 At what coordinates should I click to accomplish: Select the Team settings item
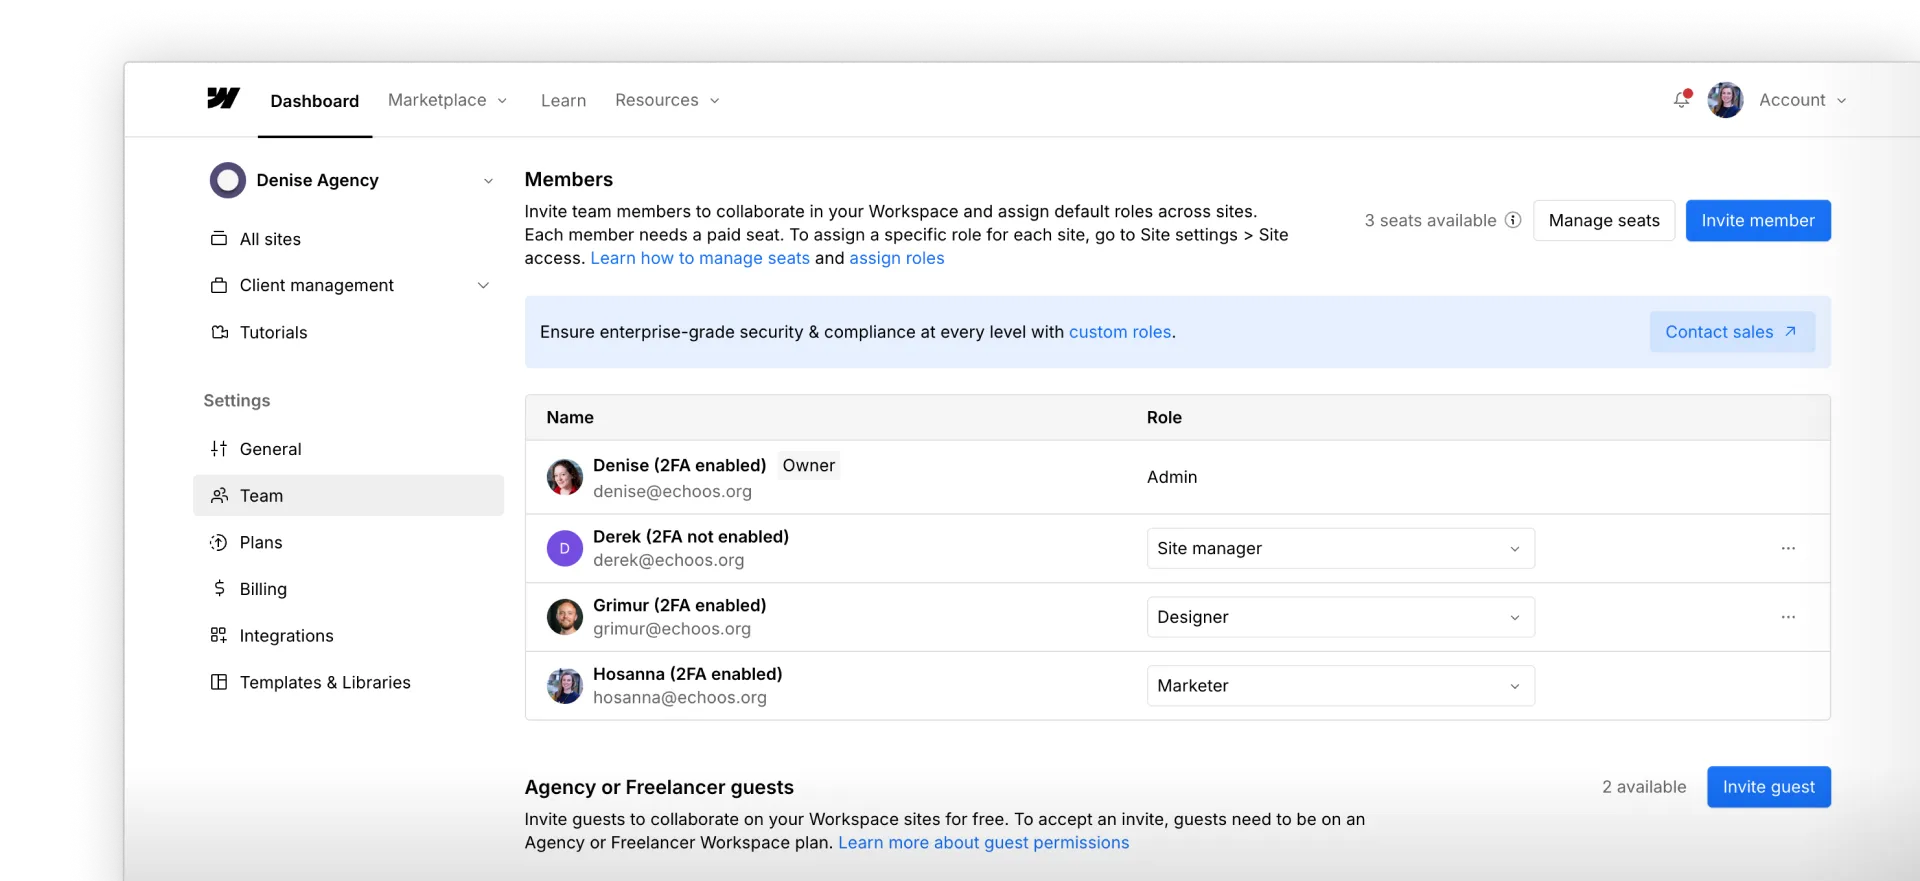(x=348, y=495)
